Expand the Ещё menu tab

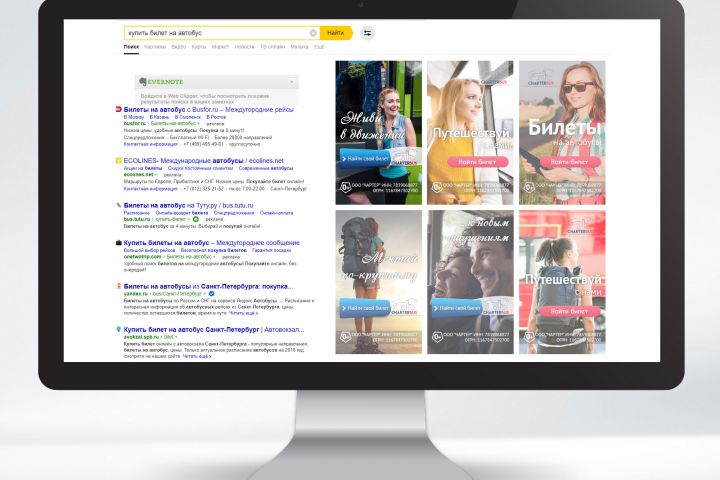[319, 47]
